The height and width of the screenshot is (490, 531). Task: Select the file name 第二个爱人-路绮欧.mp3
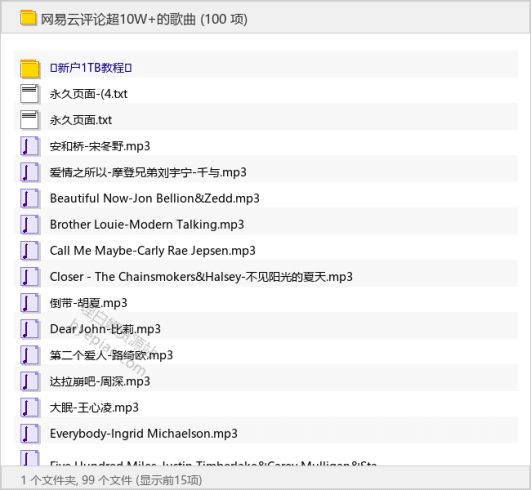[x=111, y=355]
